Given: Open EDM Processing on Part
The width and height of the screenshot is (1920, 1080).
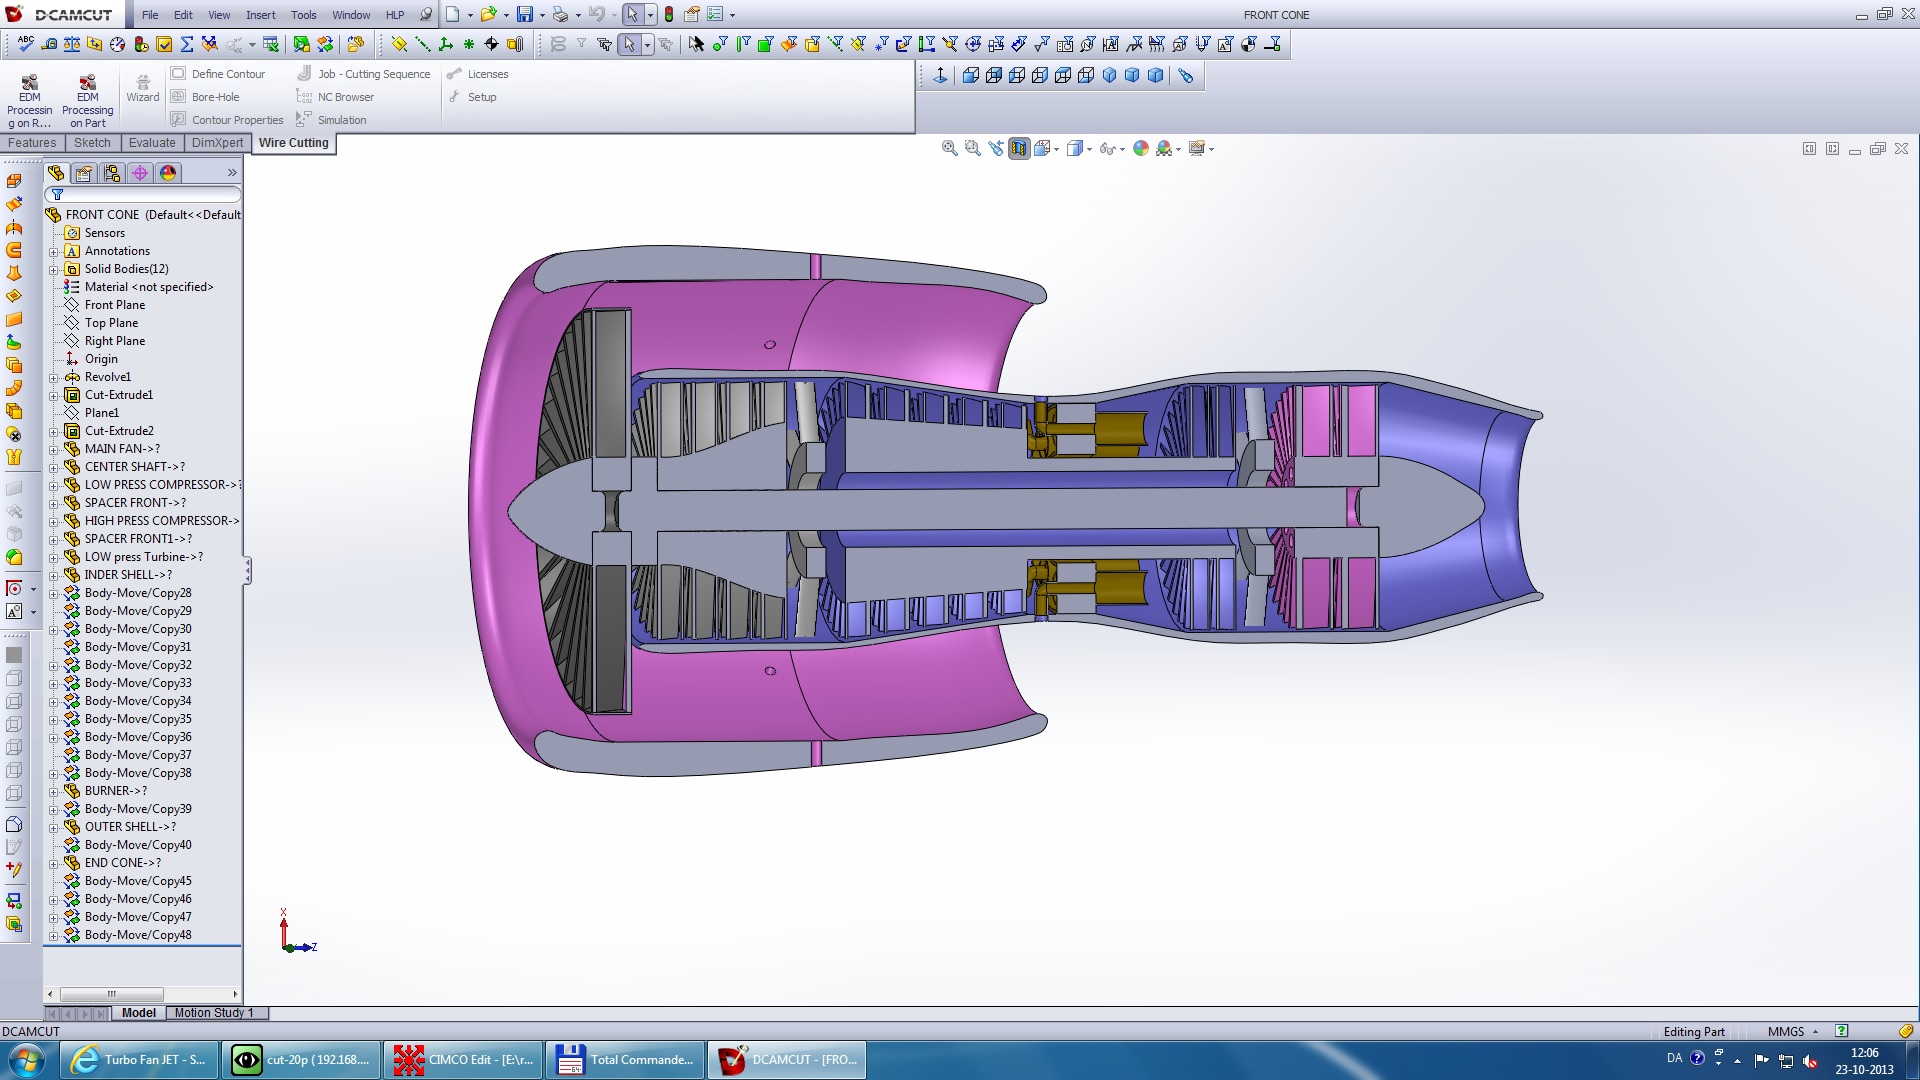Looking at the screenshot, I should (x=87, y=101).
